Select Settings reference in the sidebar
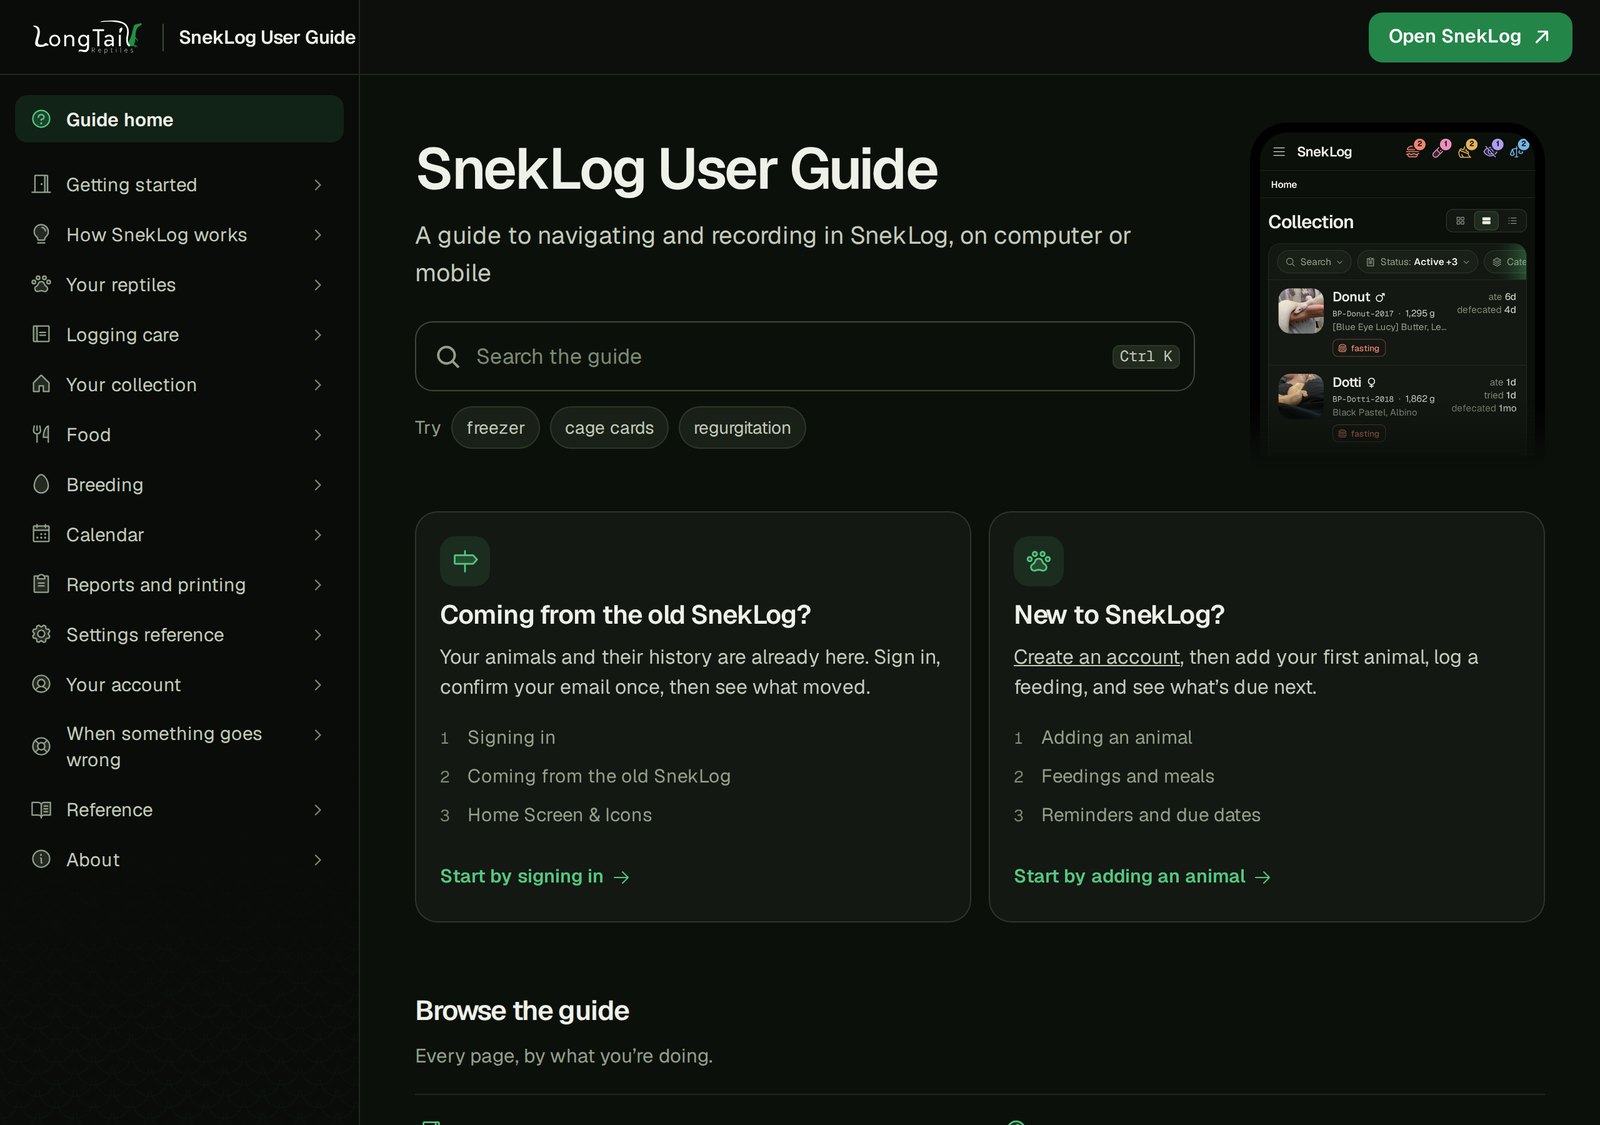This screenshot has height=1125, width=1600. coord(179,635)
